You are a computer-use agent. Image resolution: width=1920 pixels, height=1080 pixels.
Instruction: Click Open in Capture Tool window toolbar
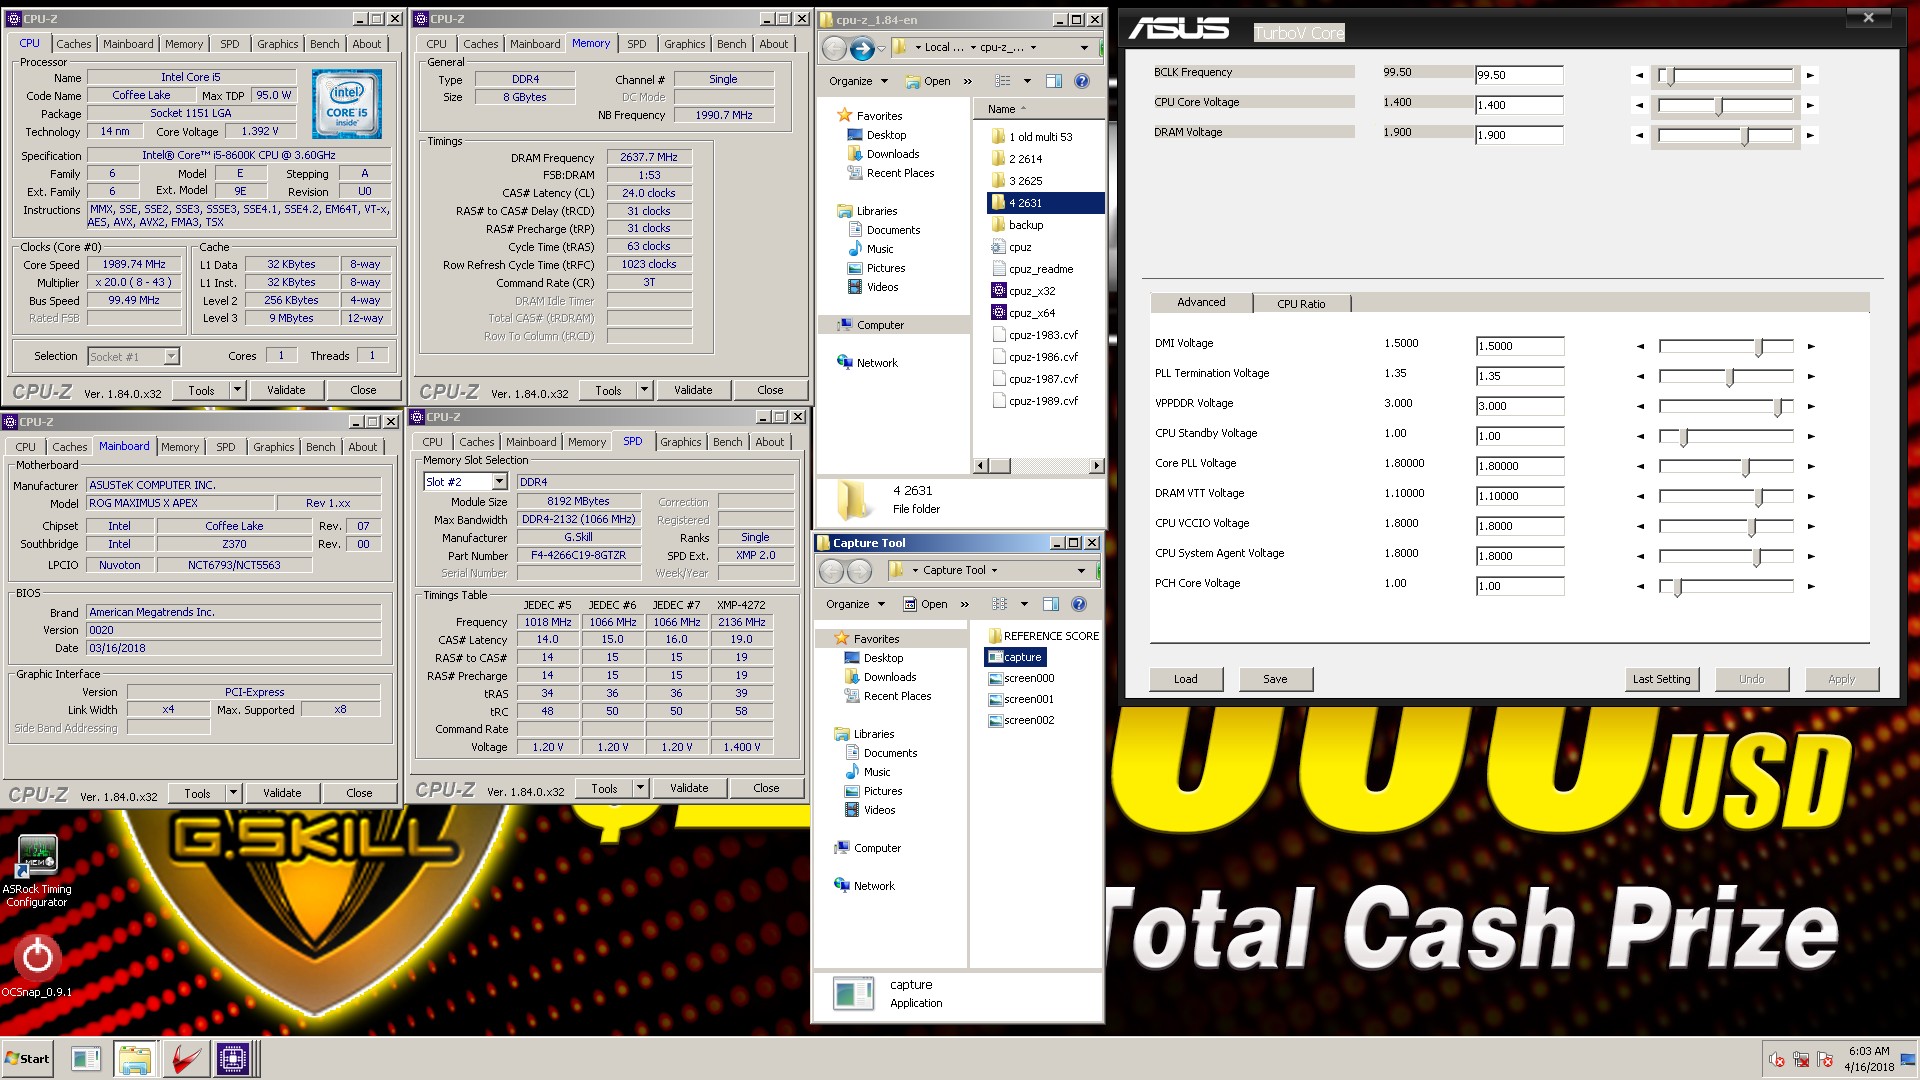pyautogui.click(x=926, y=604)
